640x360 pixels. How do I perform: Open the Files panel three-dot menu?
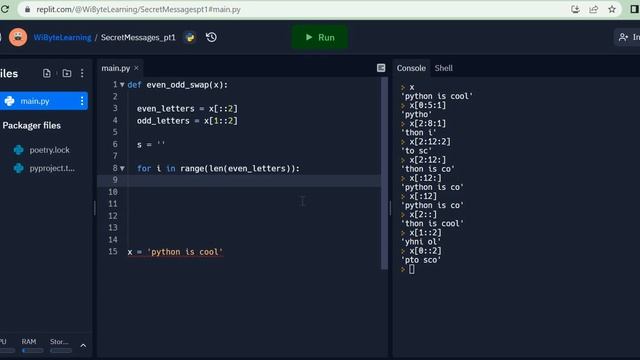82,73
